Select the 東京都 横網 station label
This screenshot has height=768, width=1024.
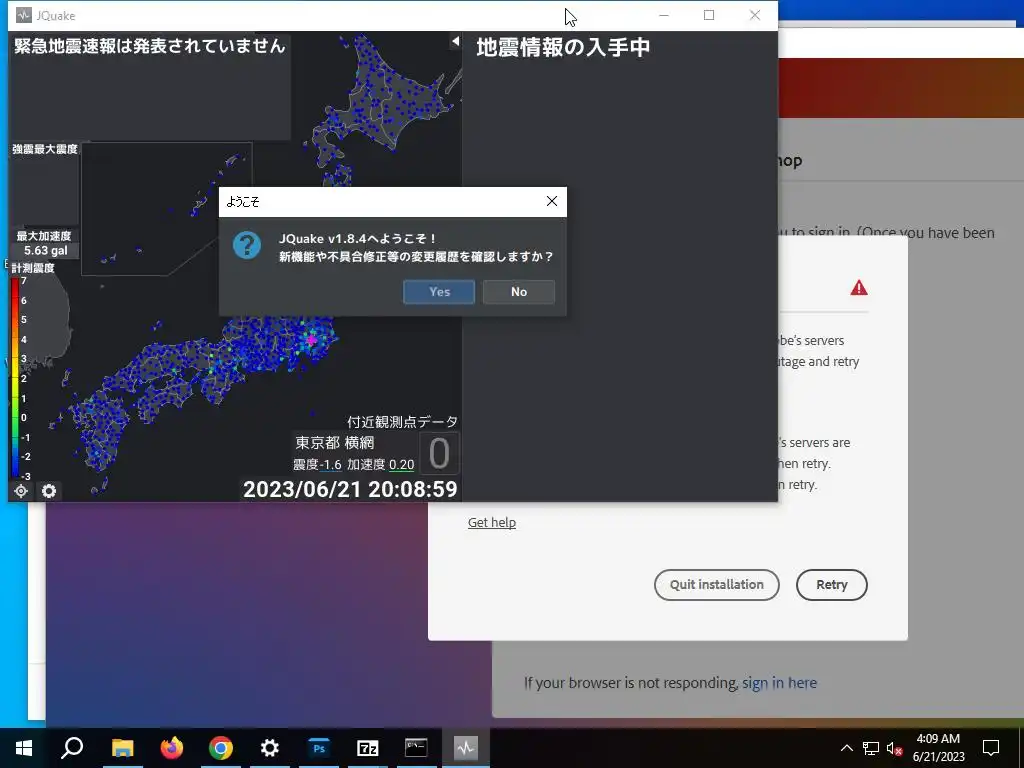tap(334, 443)
